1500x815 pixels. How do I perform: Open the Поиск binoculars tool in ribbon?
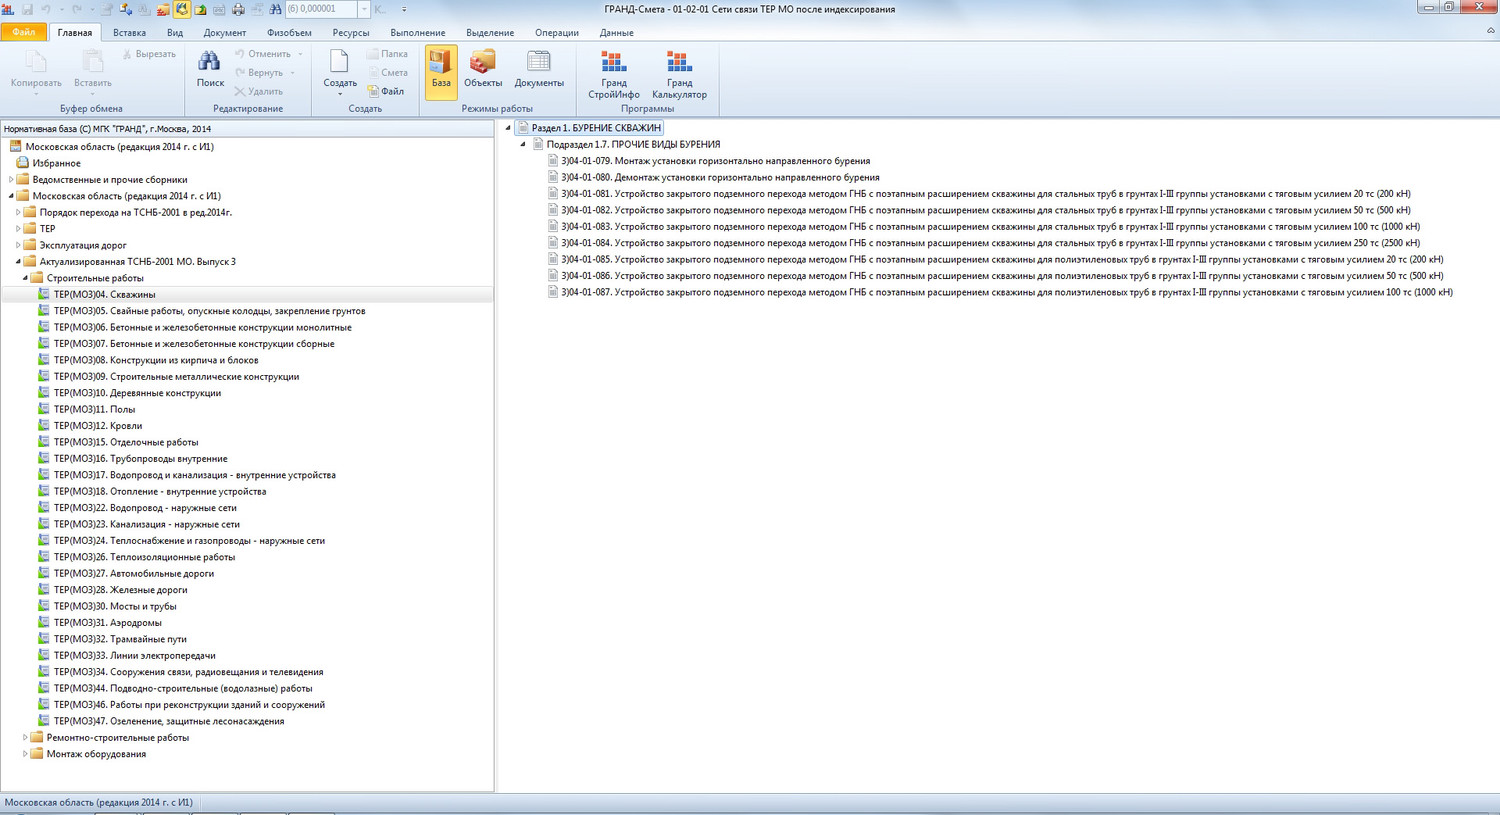pos(210,70)
